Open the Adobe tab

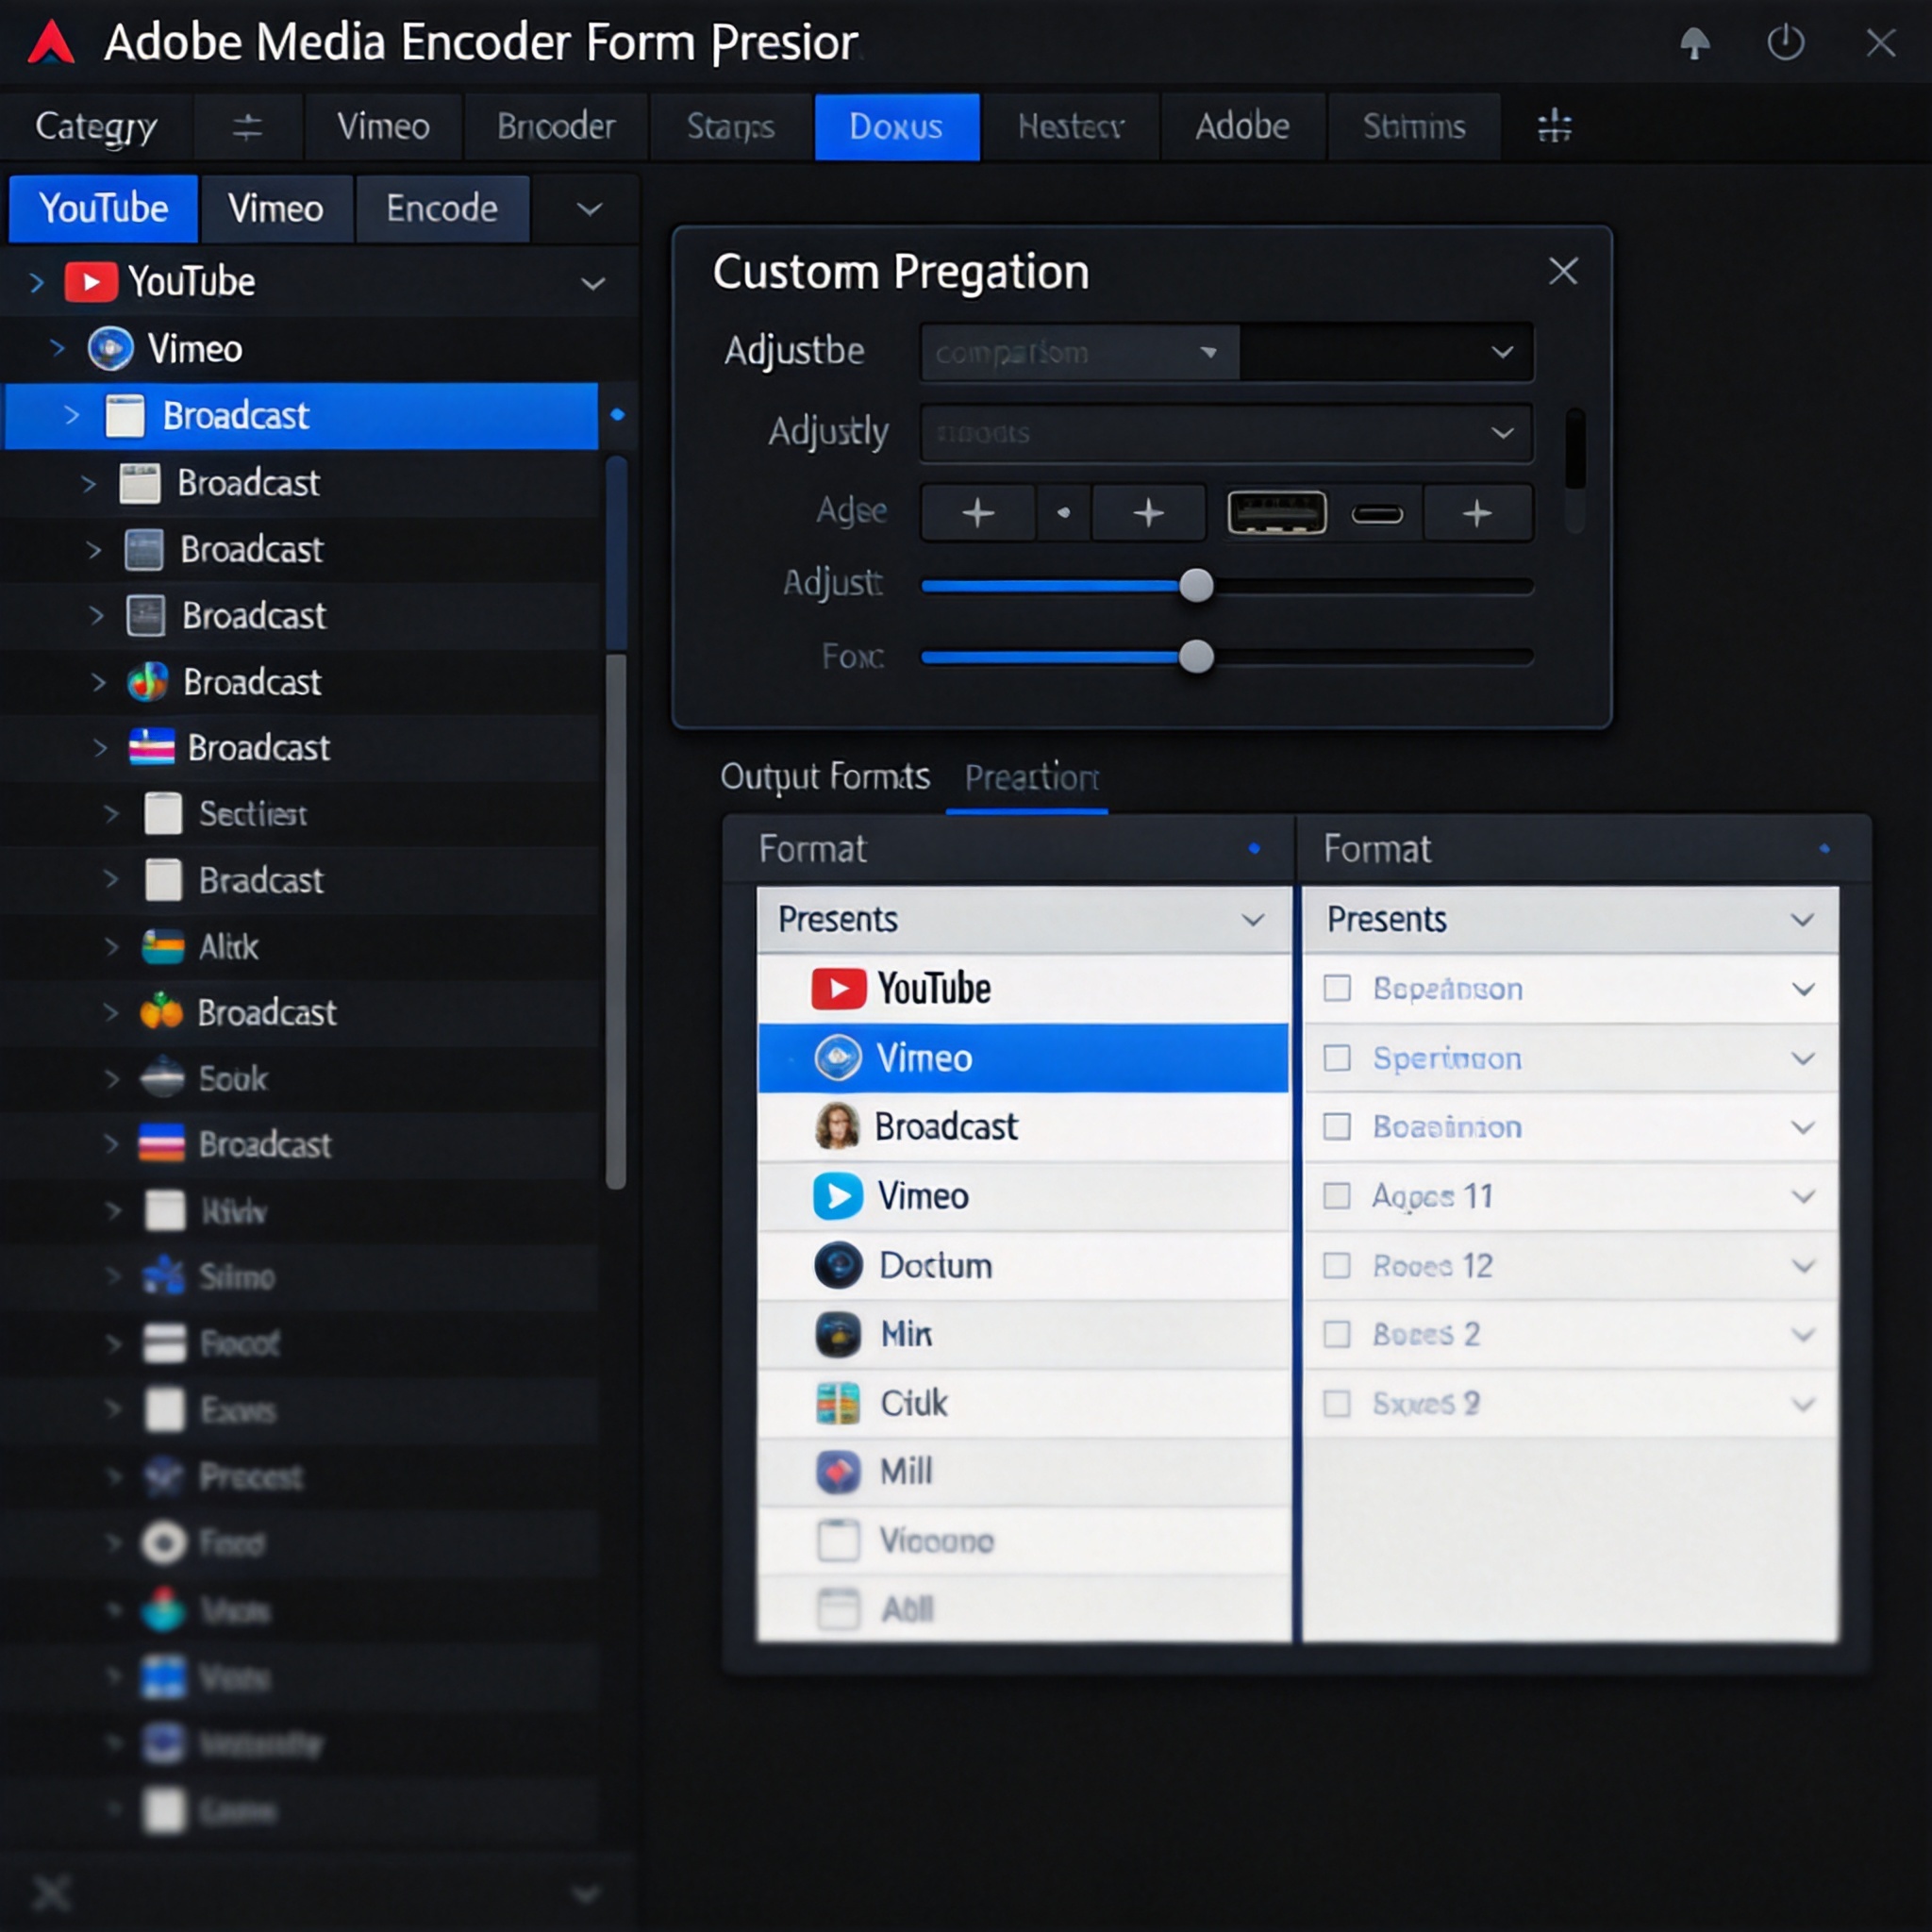pyautogui.click(x=1242, y=127)
